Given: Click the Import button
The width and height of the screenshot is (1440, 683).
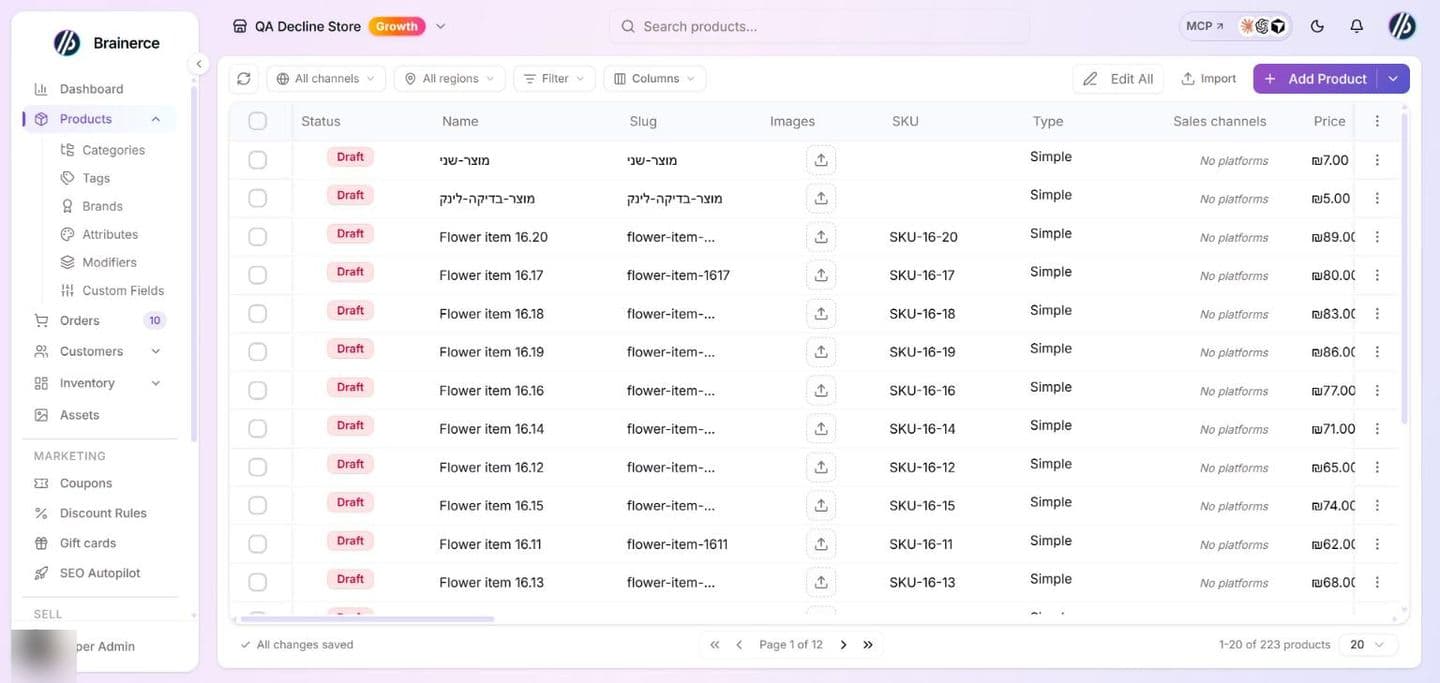Looking at the screenshot, I should click(x=1208, y=79).
